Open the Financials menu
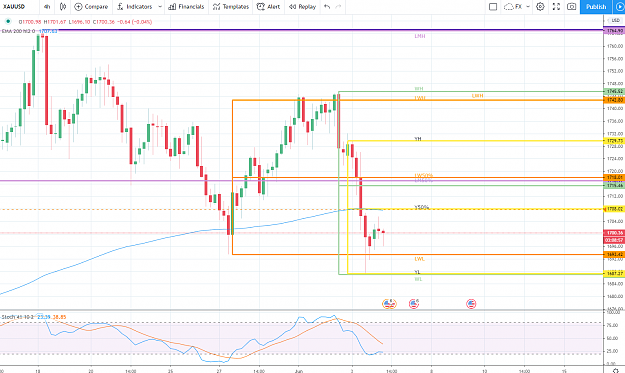The image size is (625, 373). [186, 6]
